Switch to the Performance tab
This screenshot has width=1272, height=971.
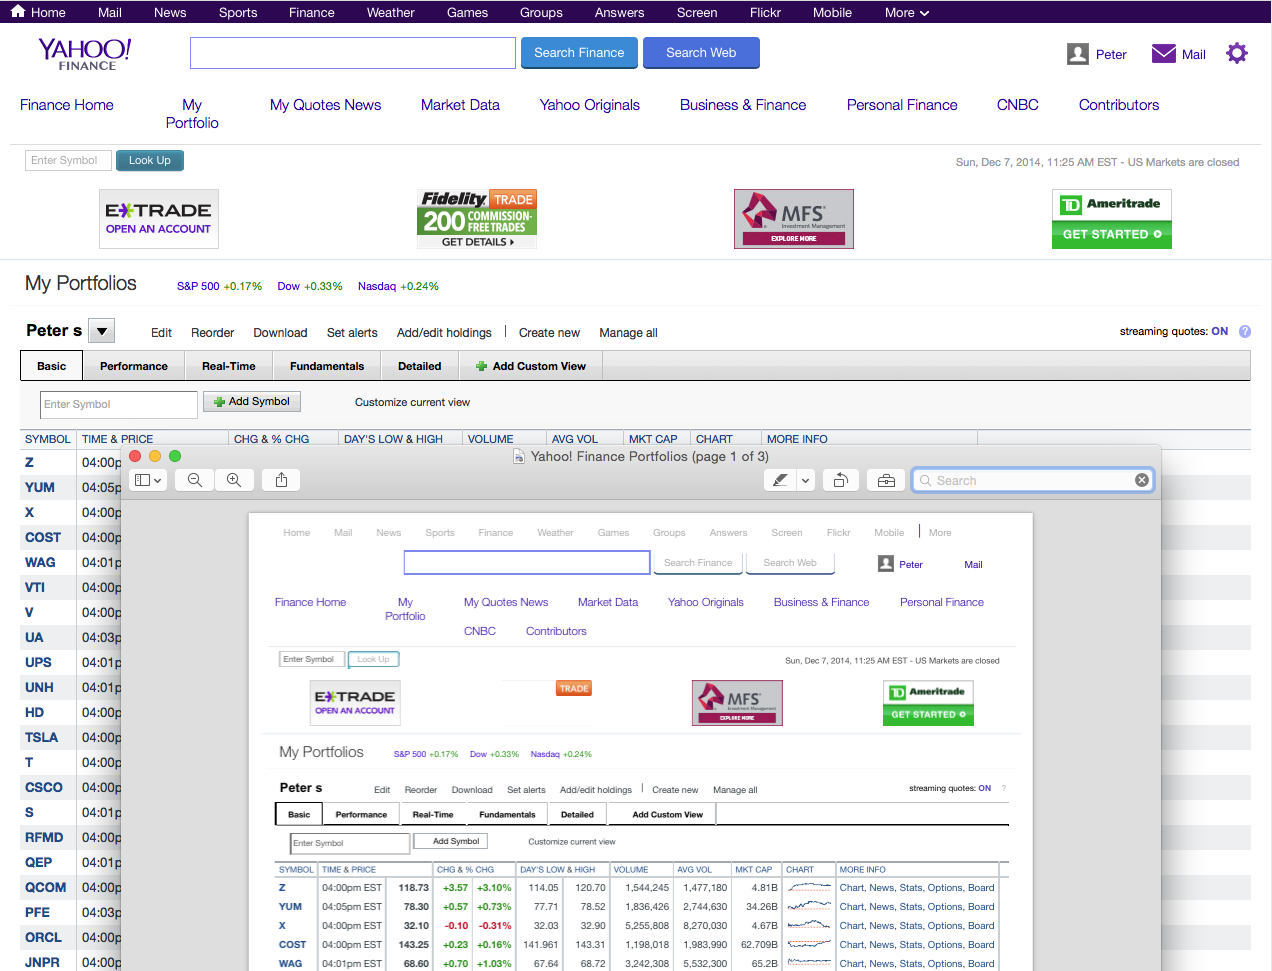click(x=134, y=366)
